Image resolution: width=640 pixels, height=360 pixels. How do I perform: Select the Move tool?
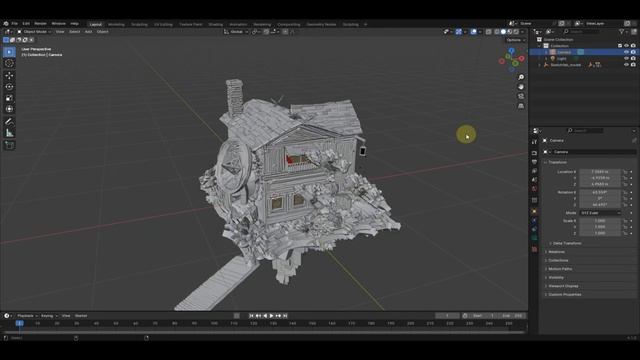click(x=9, y=76)
